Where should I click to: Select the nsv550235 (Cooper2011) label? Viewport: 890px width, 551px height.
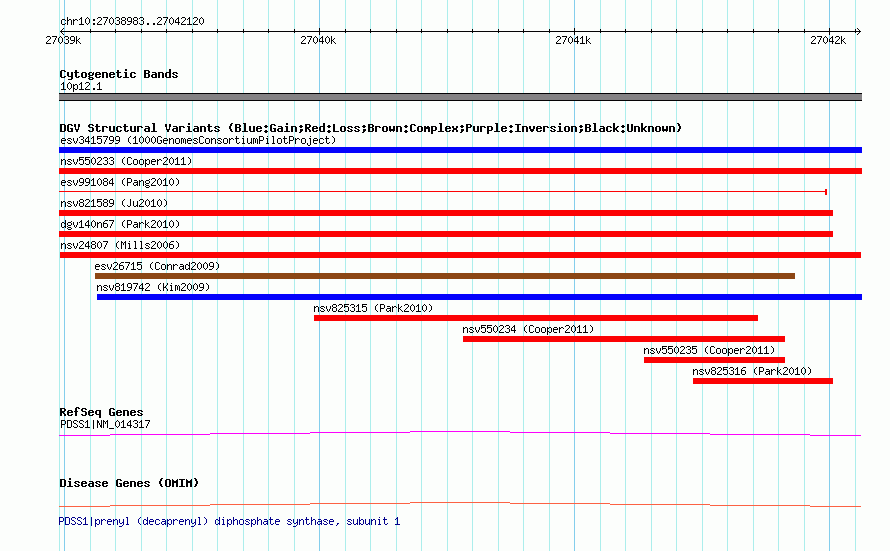click(709, 350)
